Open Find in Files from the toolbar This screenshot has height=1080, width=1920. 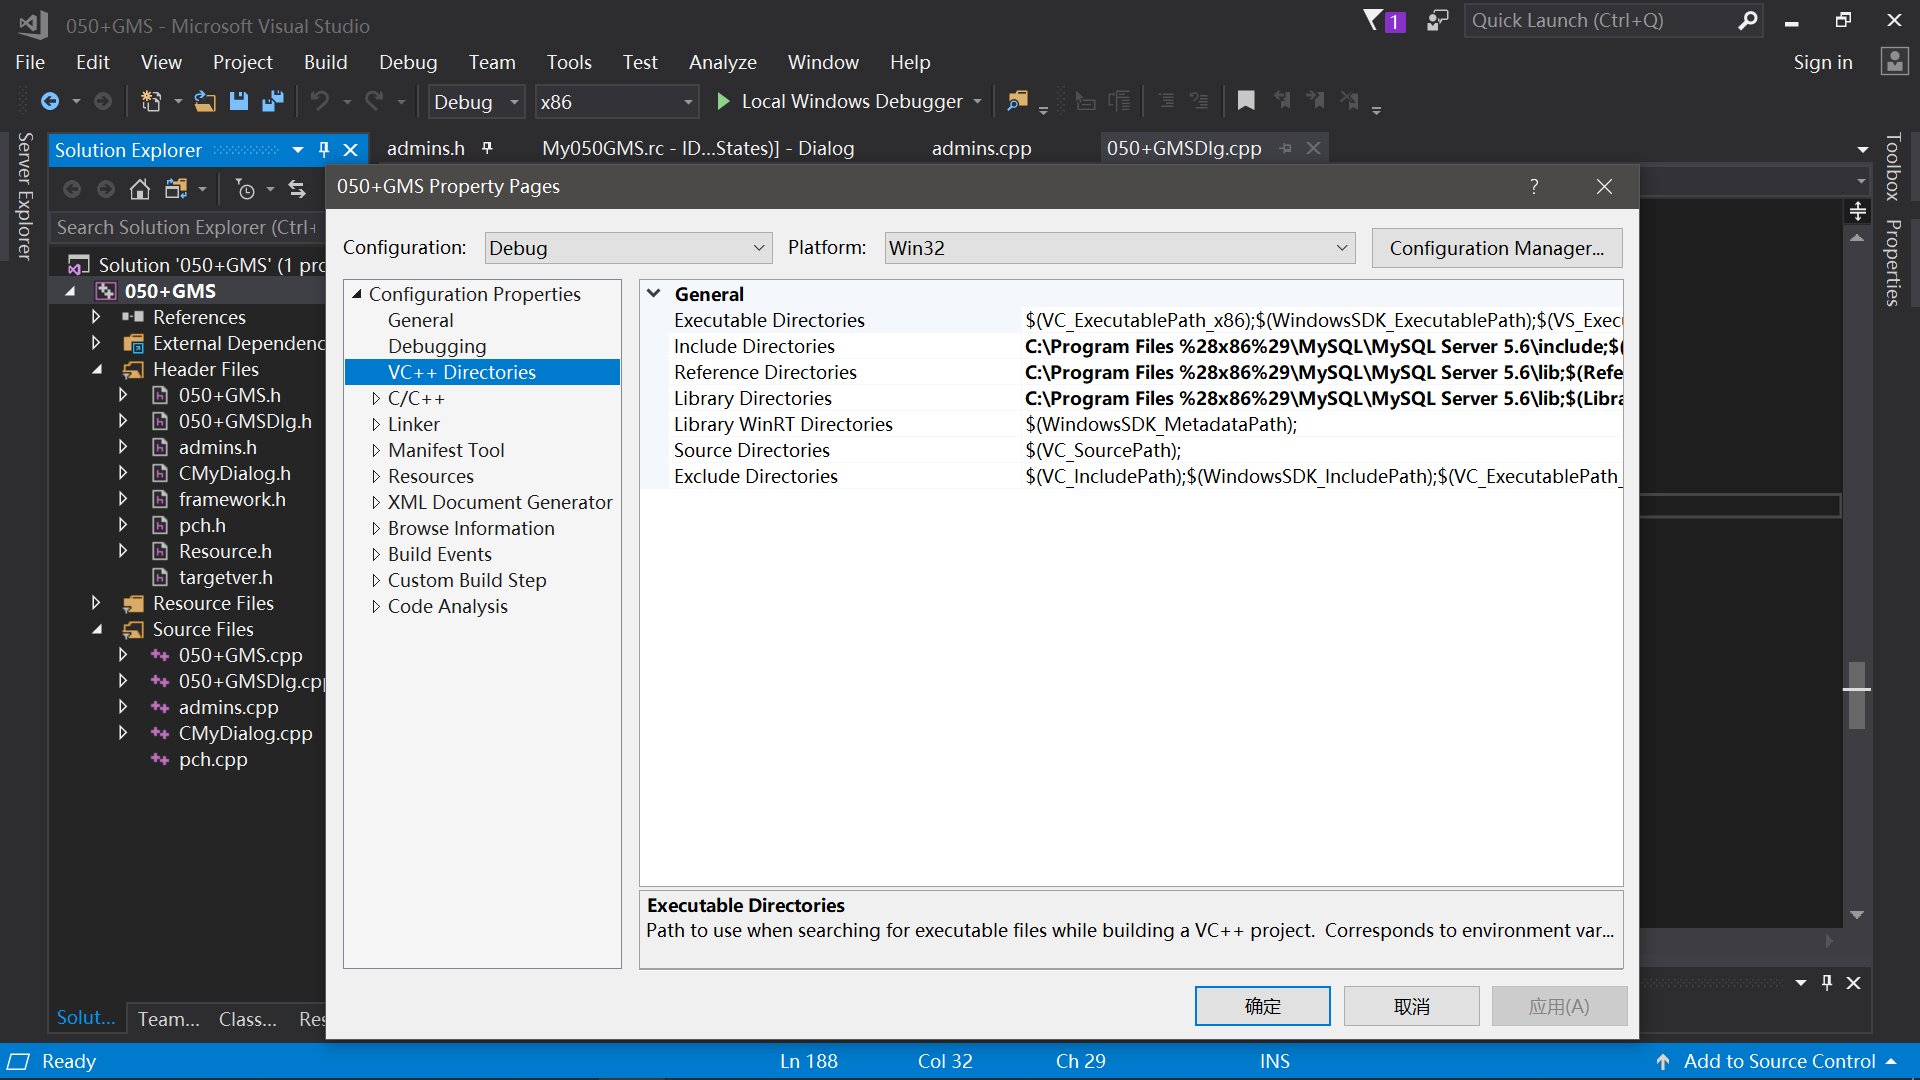[x=1017, y=101]
